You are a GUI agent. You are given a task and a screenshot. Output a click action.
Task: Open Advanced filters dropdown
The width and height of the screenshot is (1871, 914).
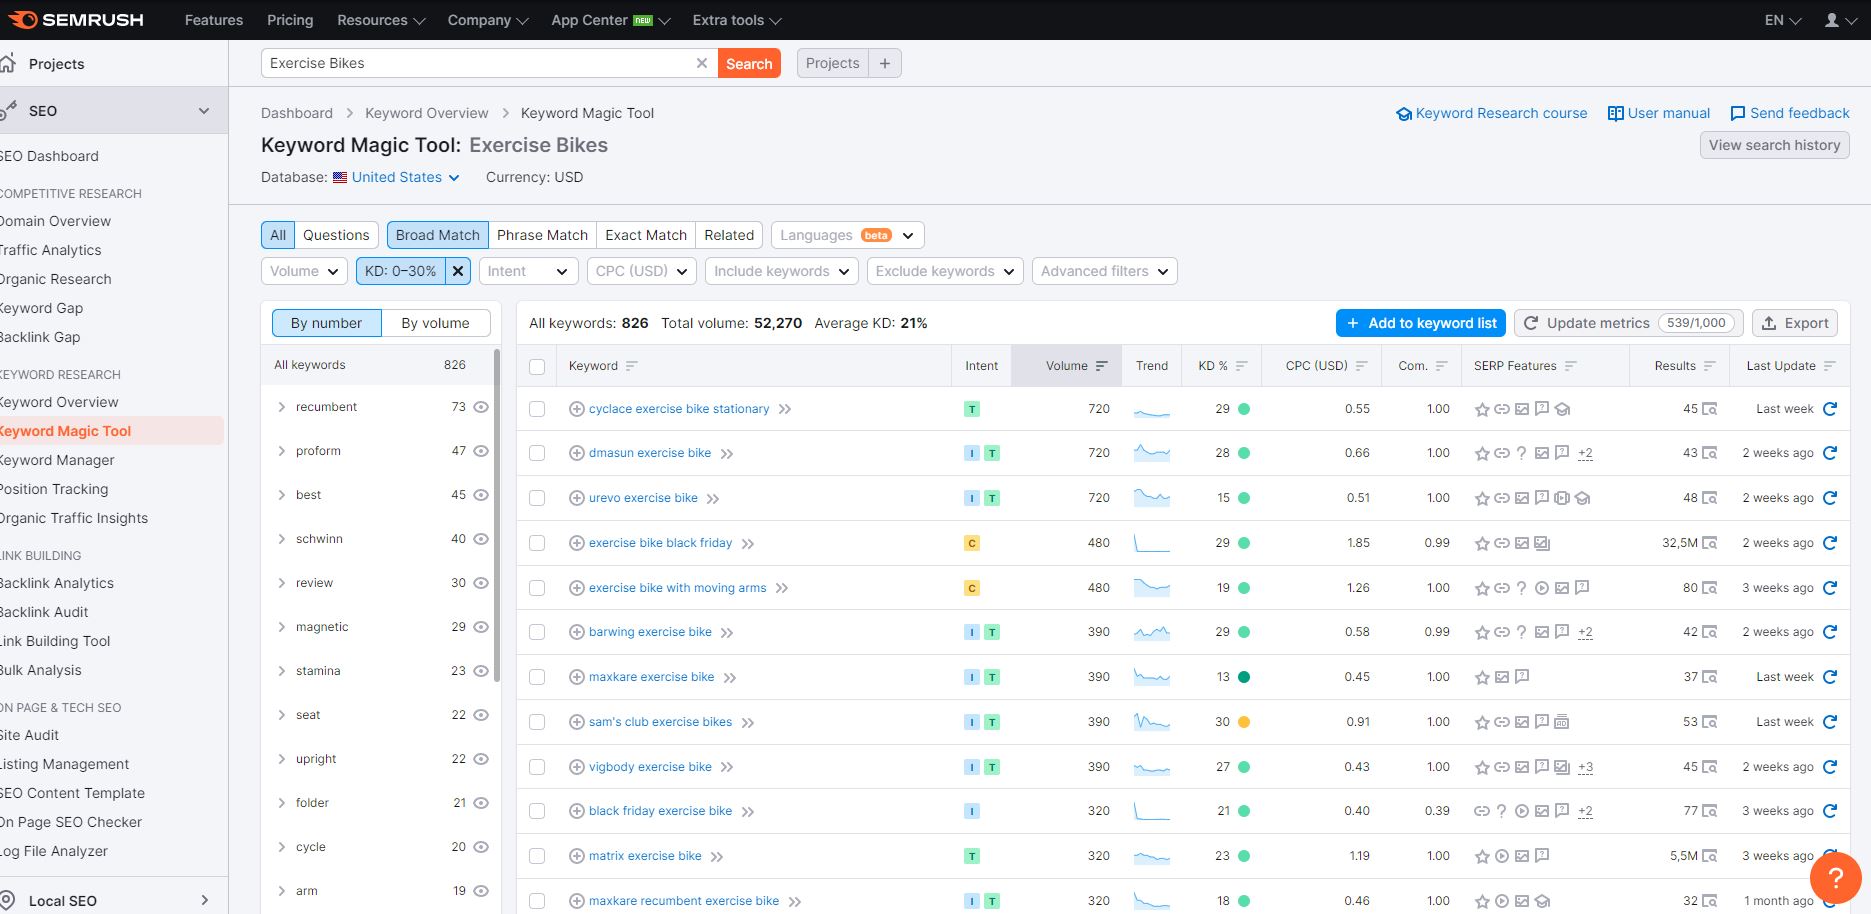click(x=1104, y=271)
